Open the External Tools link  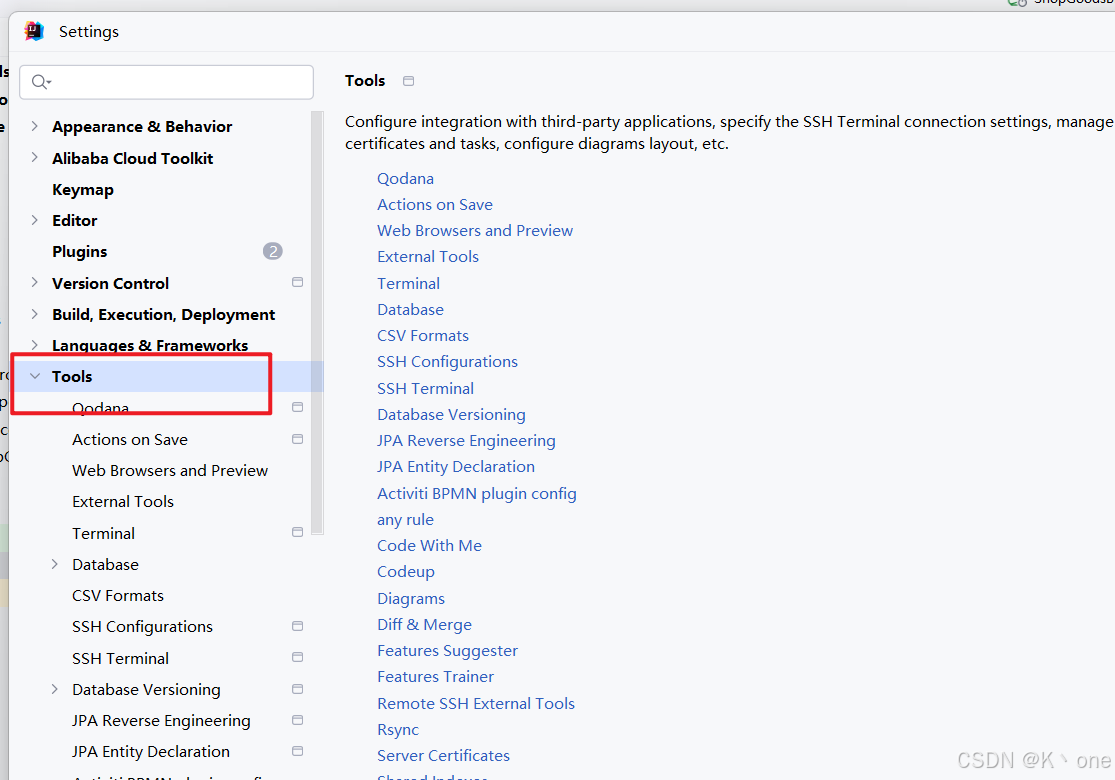[x=427, y=257]
